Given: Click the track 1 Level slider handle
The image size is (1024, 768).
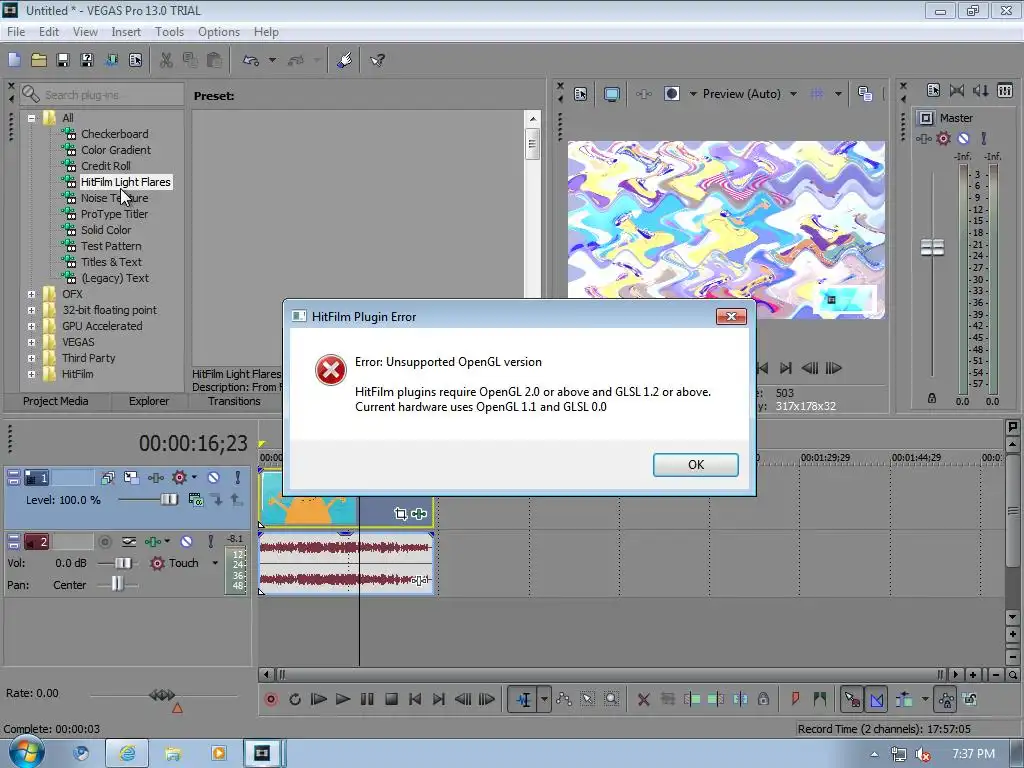Looking at the screenshot, I should tap(168, 500).
